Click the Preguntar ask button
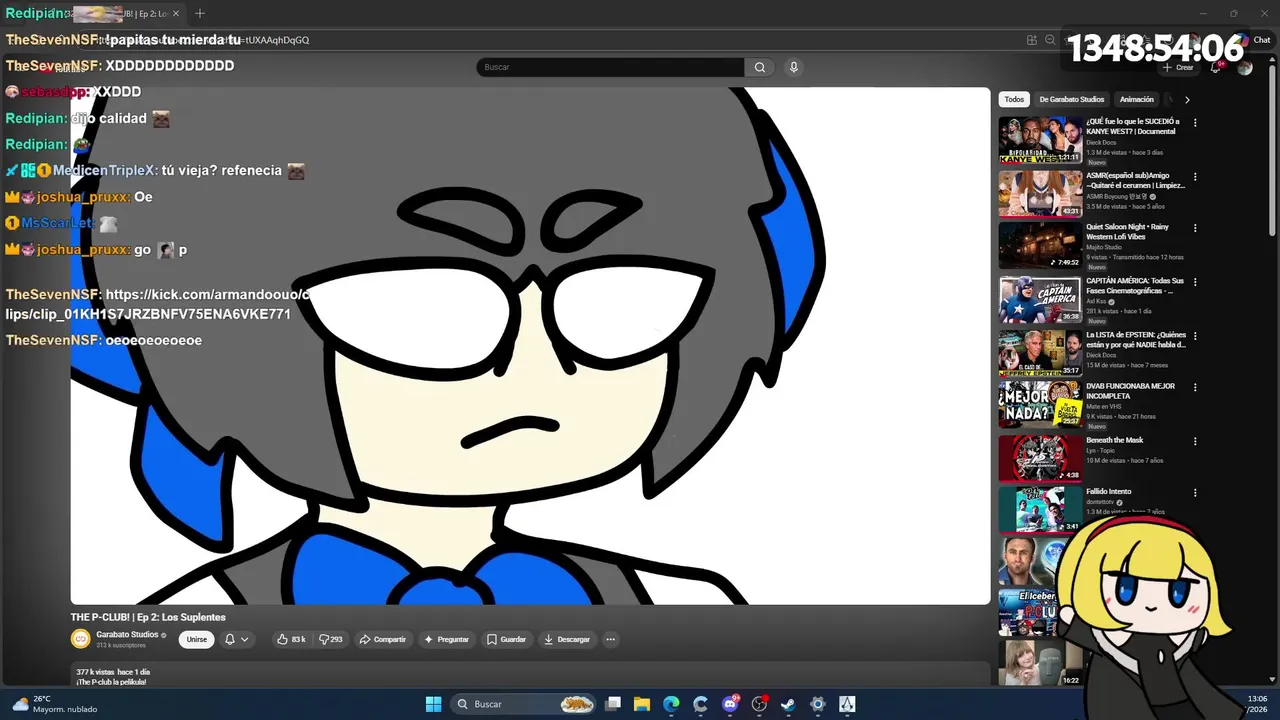Image resolution: width=1280 pixels, height=720 pixels. 447,639
